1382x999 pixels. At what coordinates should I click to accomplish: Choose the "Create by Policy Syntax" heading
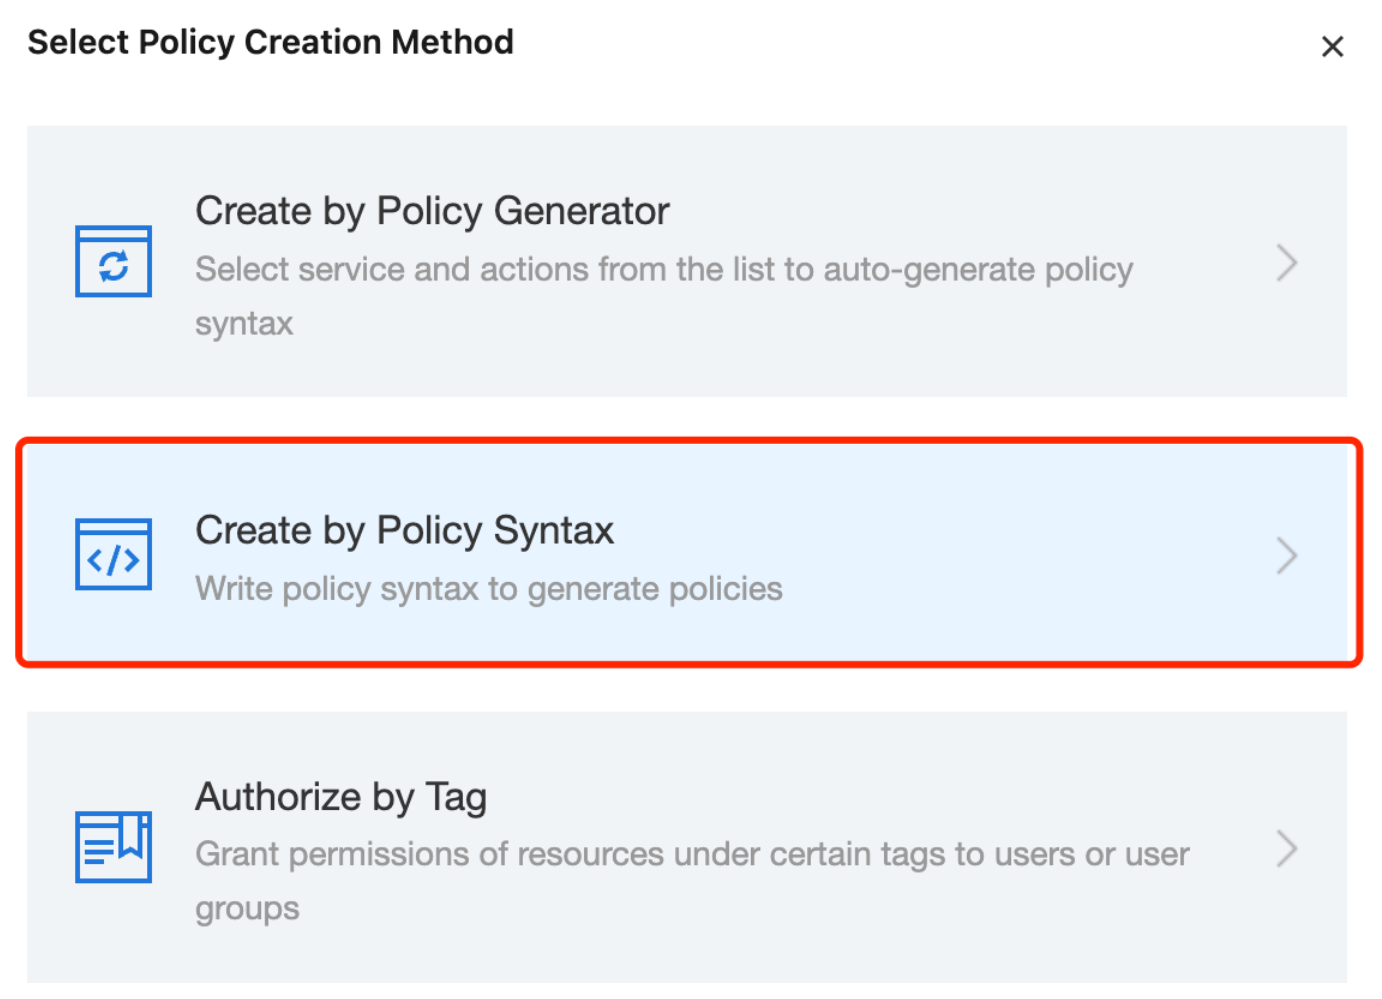click(x=404, y=531)
